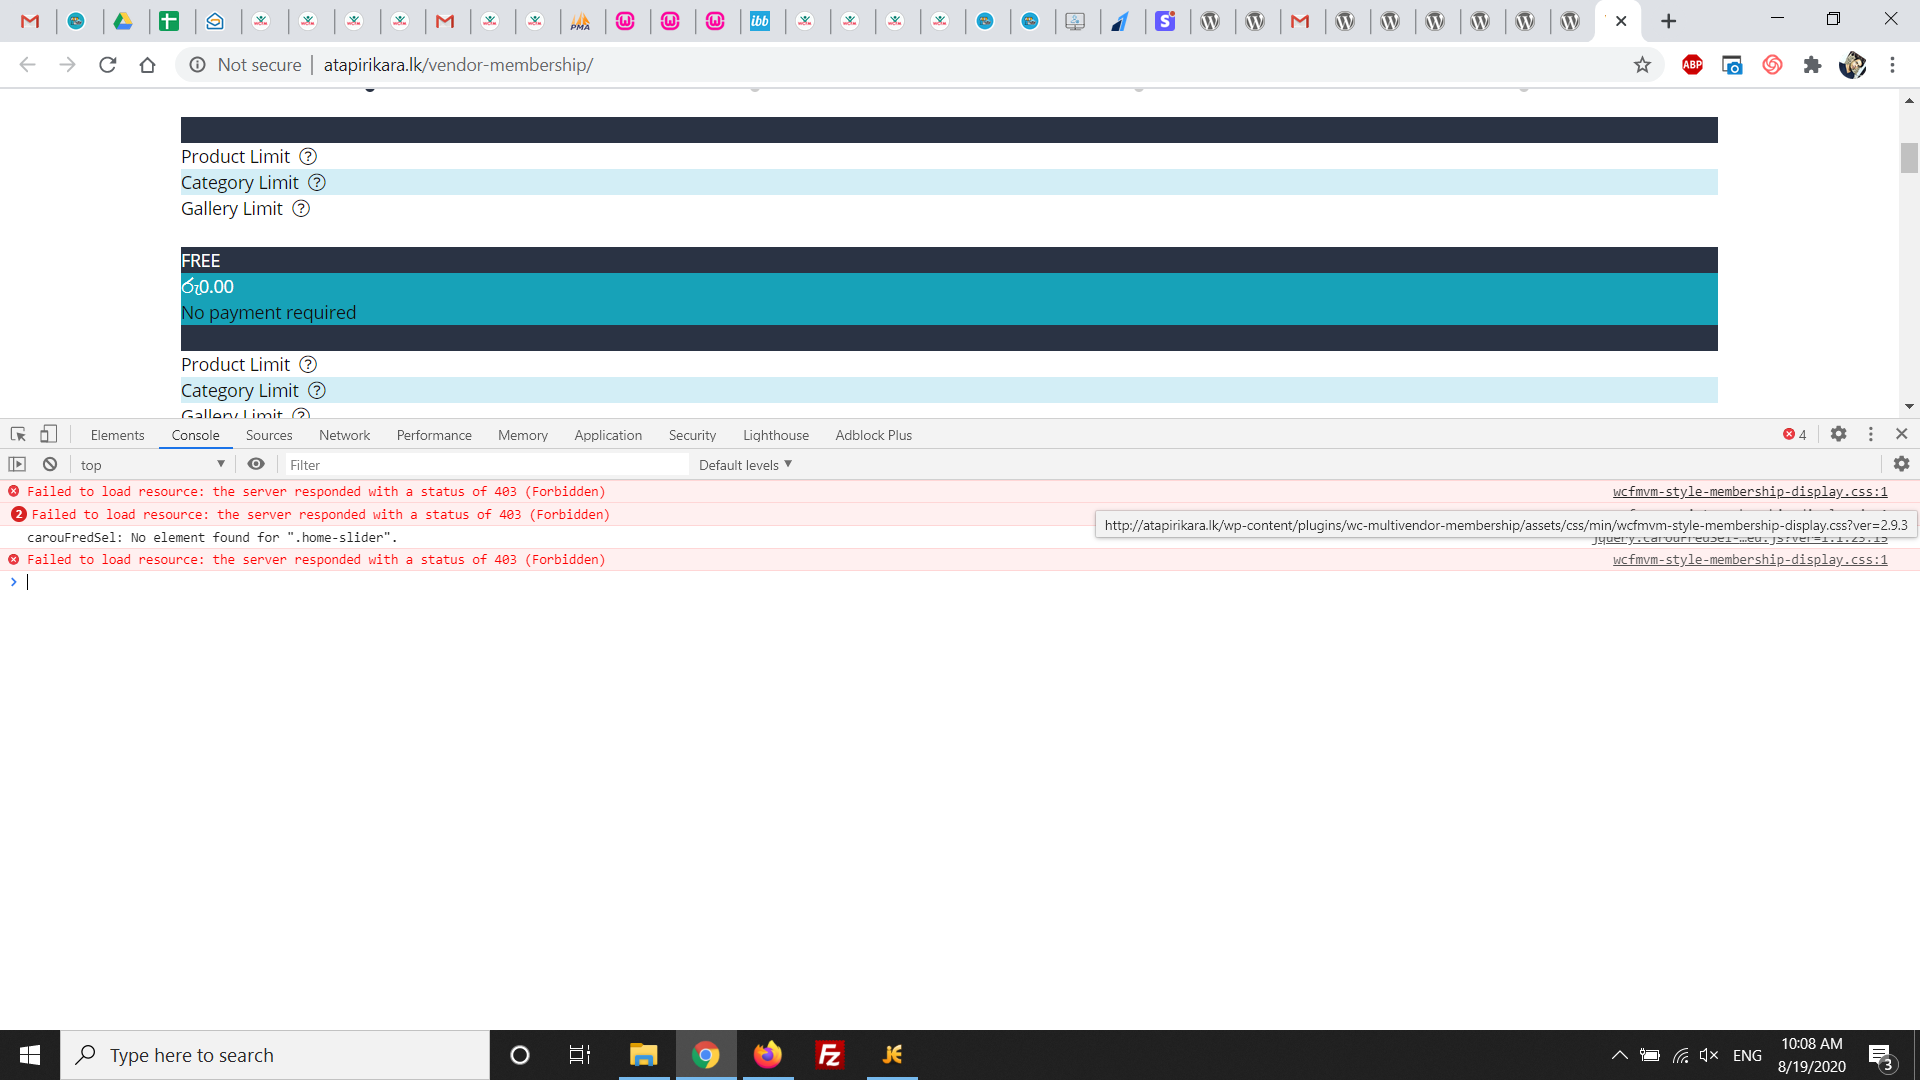This screenshot has width=1920, height=1080.
Task: Open the Application tab
Action: click(608, 435)
